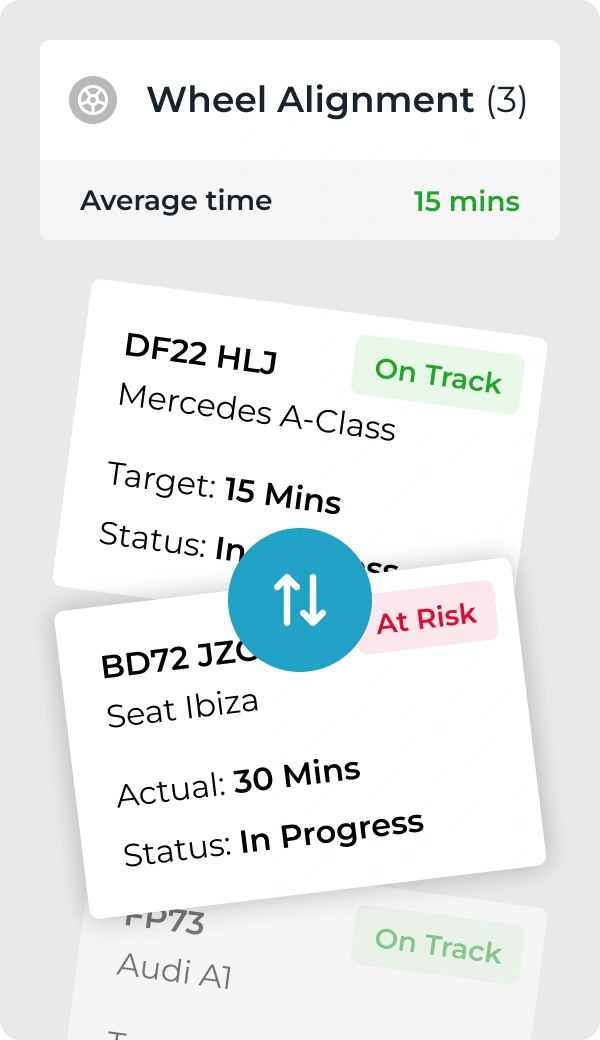Select the Audi A1 vehicle name
The width and height of the screenshot is (600, 1040).
click(x=175, y=968)
